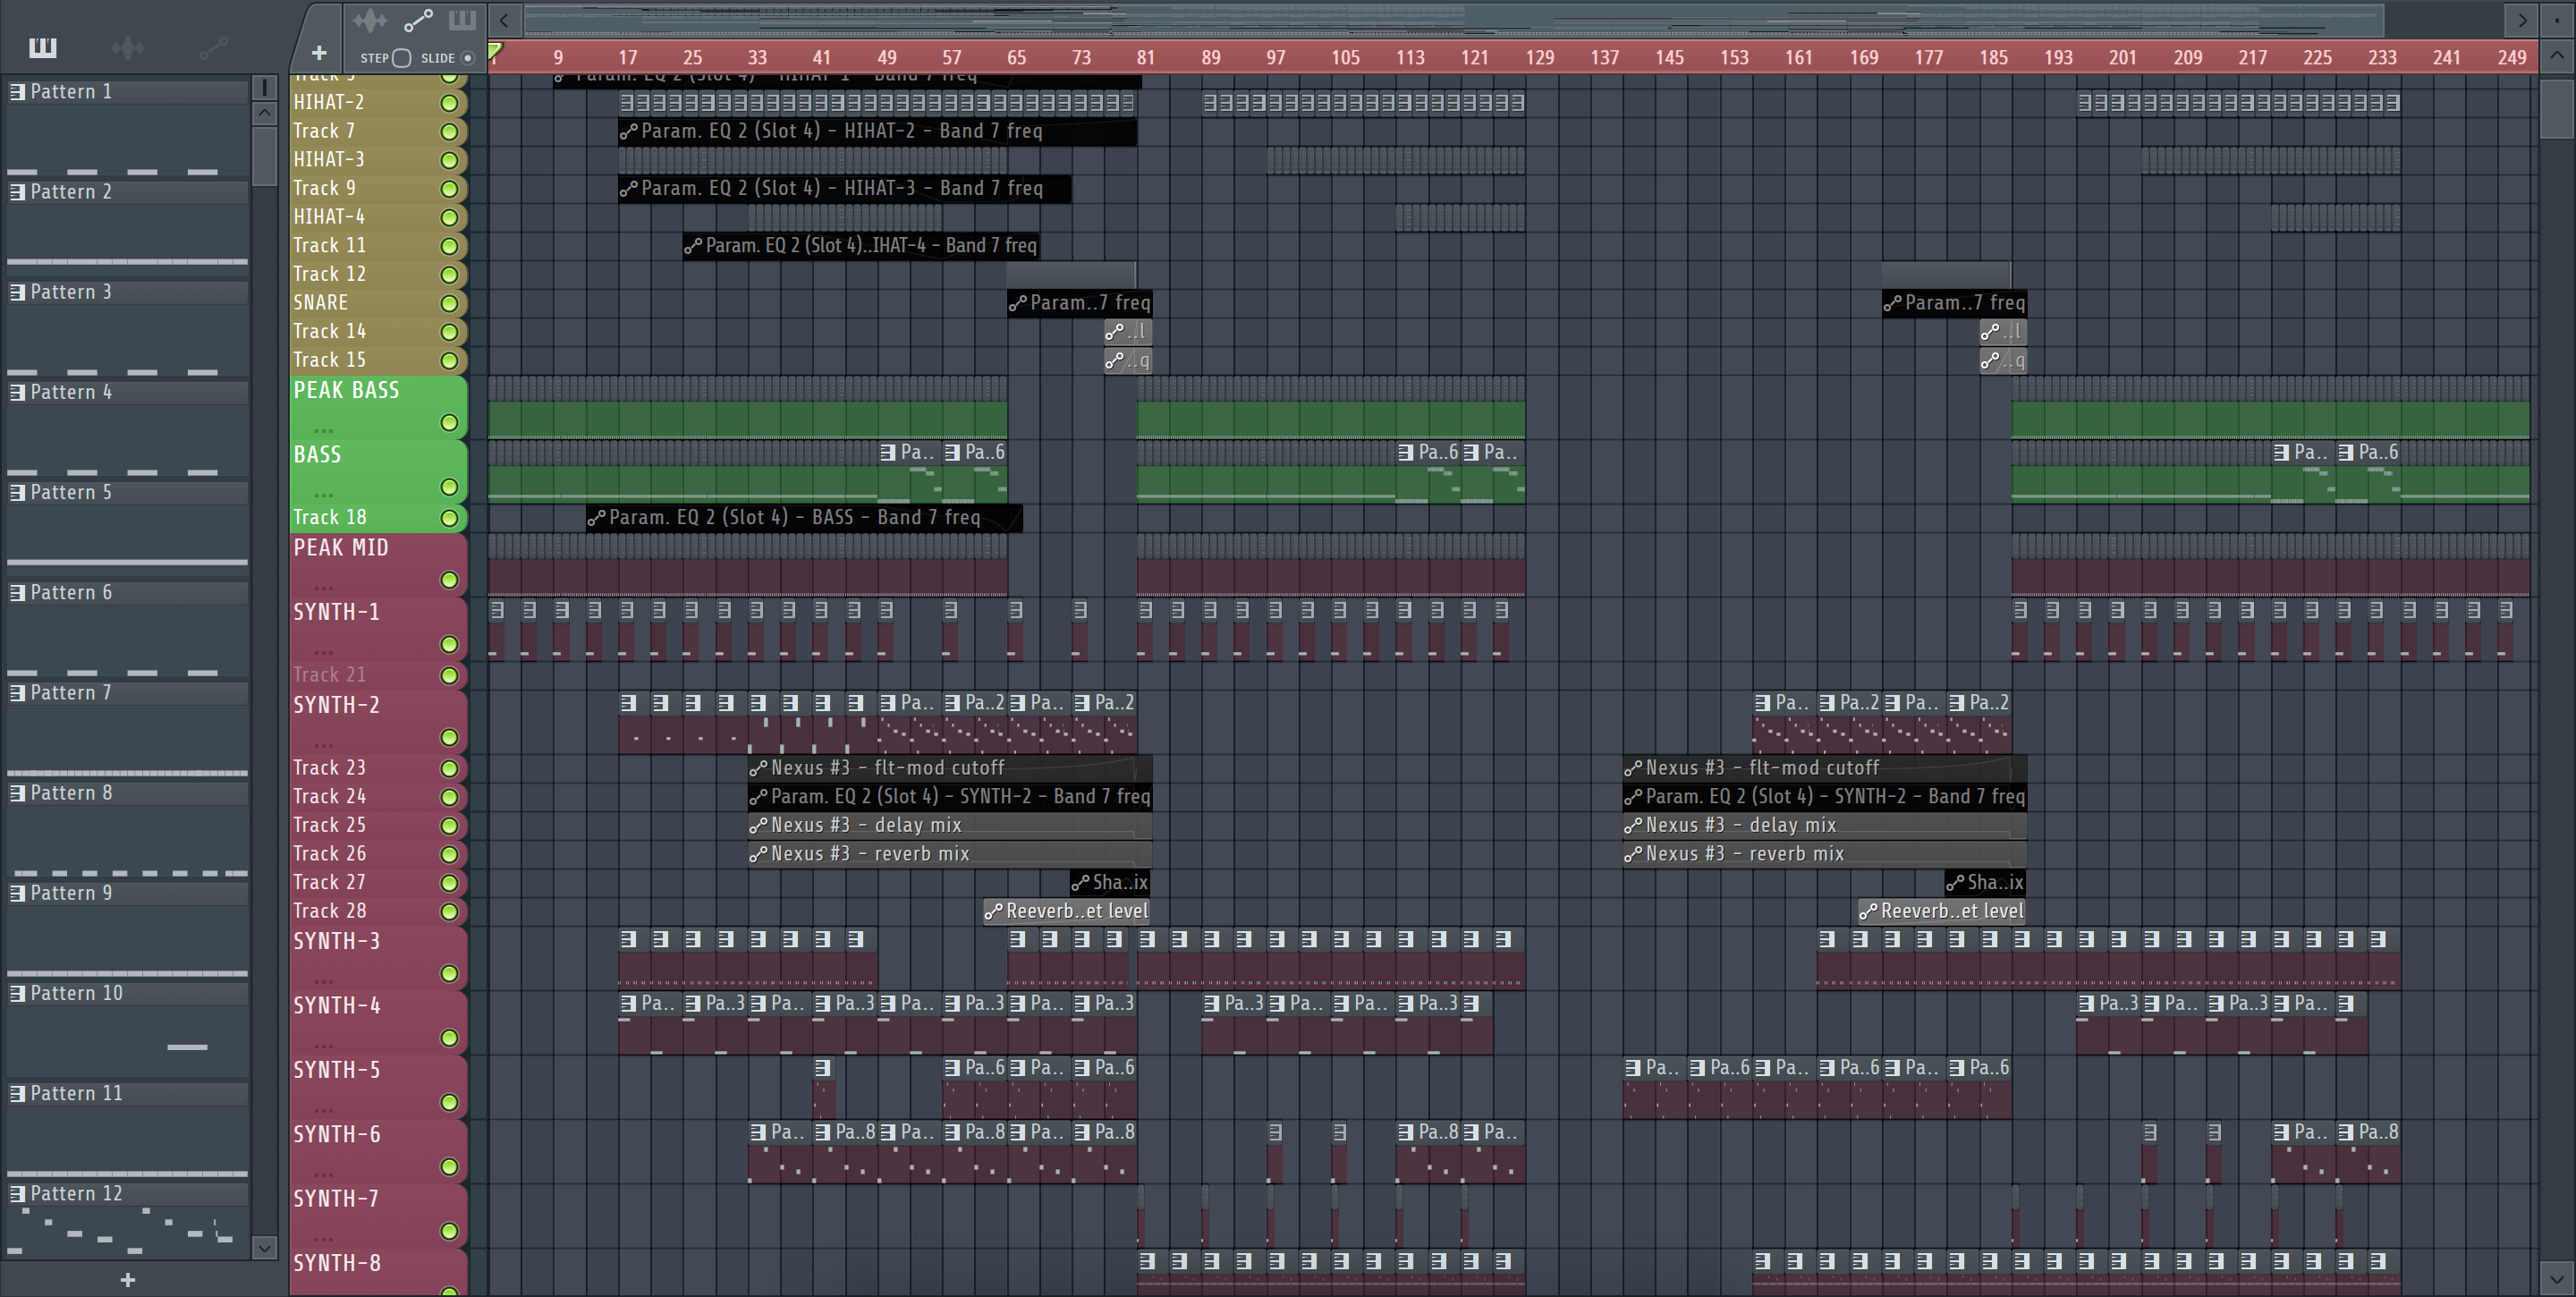Focus automation clips in the playlist toolbar
Screen dimensions: 2576x1297
point(418,20)
